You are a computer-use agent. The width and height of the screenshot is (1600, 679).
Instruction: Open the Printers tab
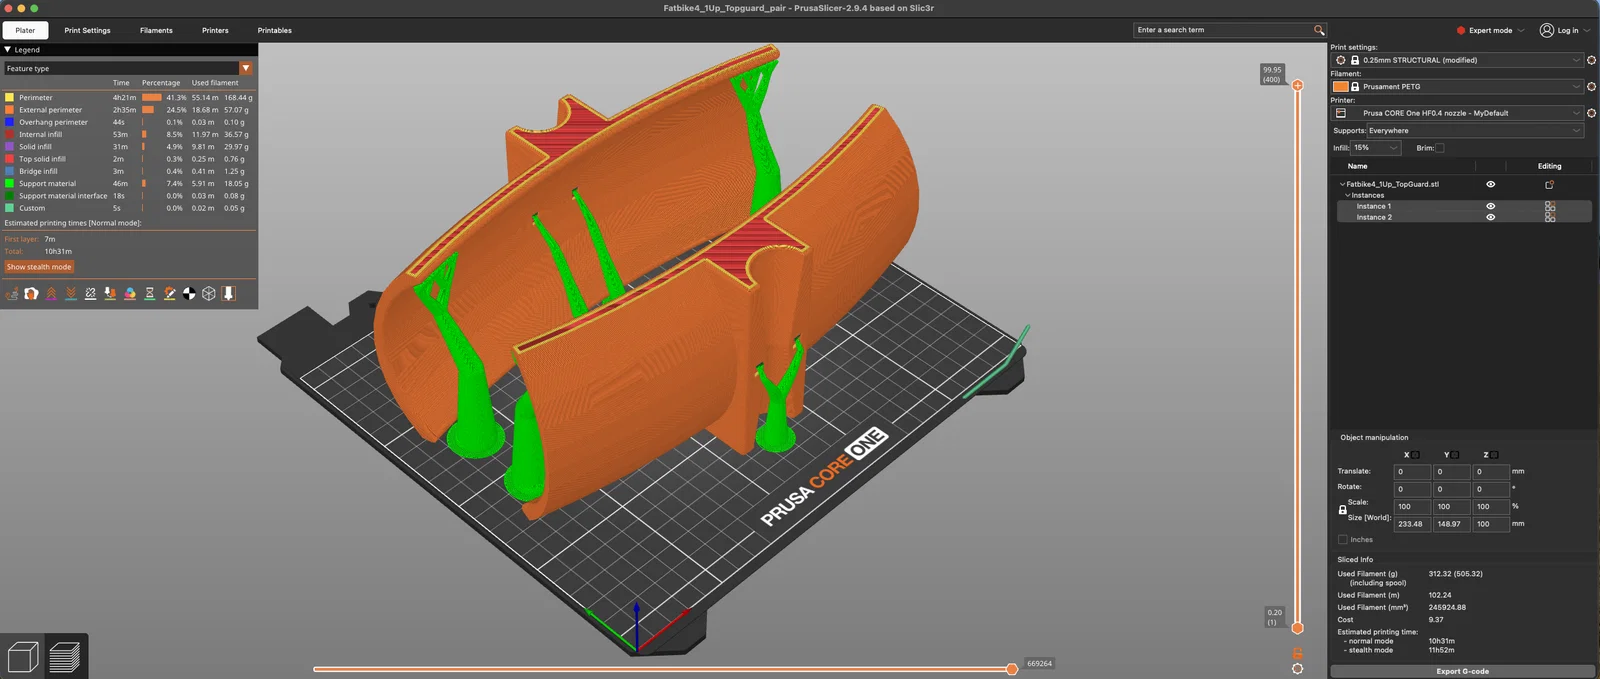(x=215, y=30)
